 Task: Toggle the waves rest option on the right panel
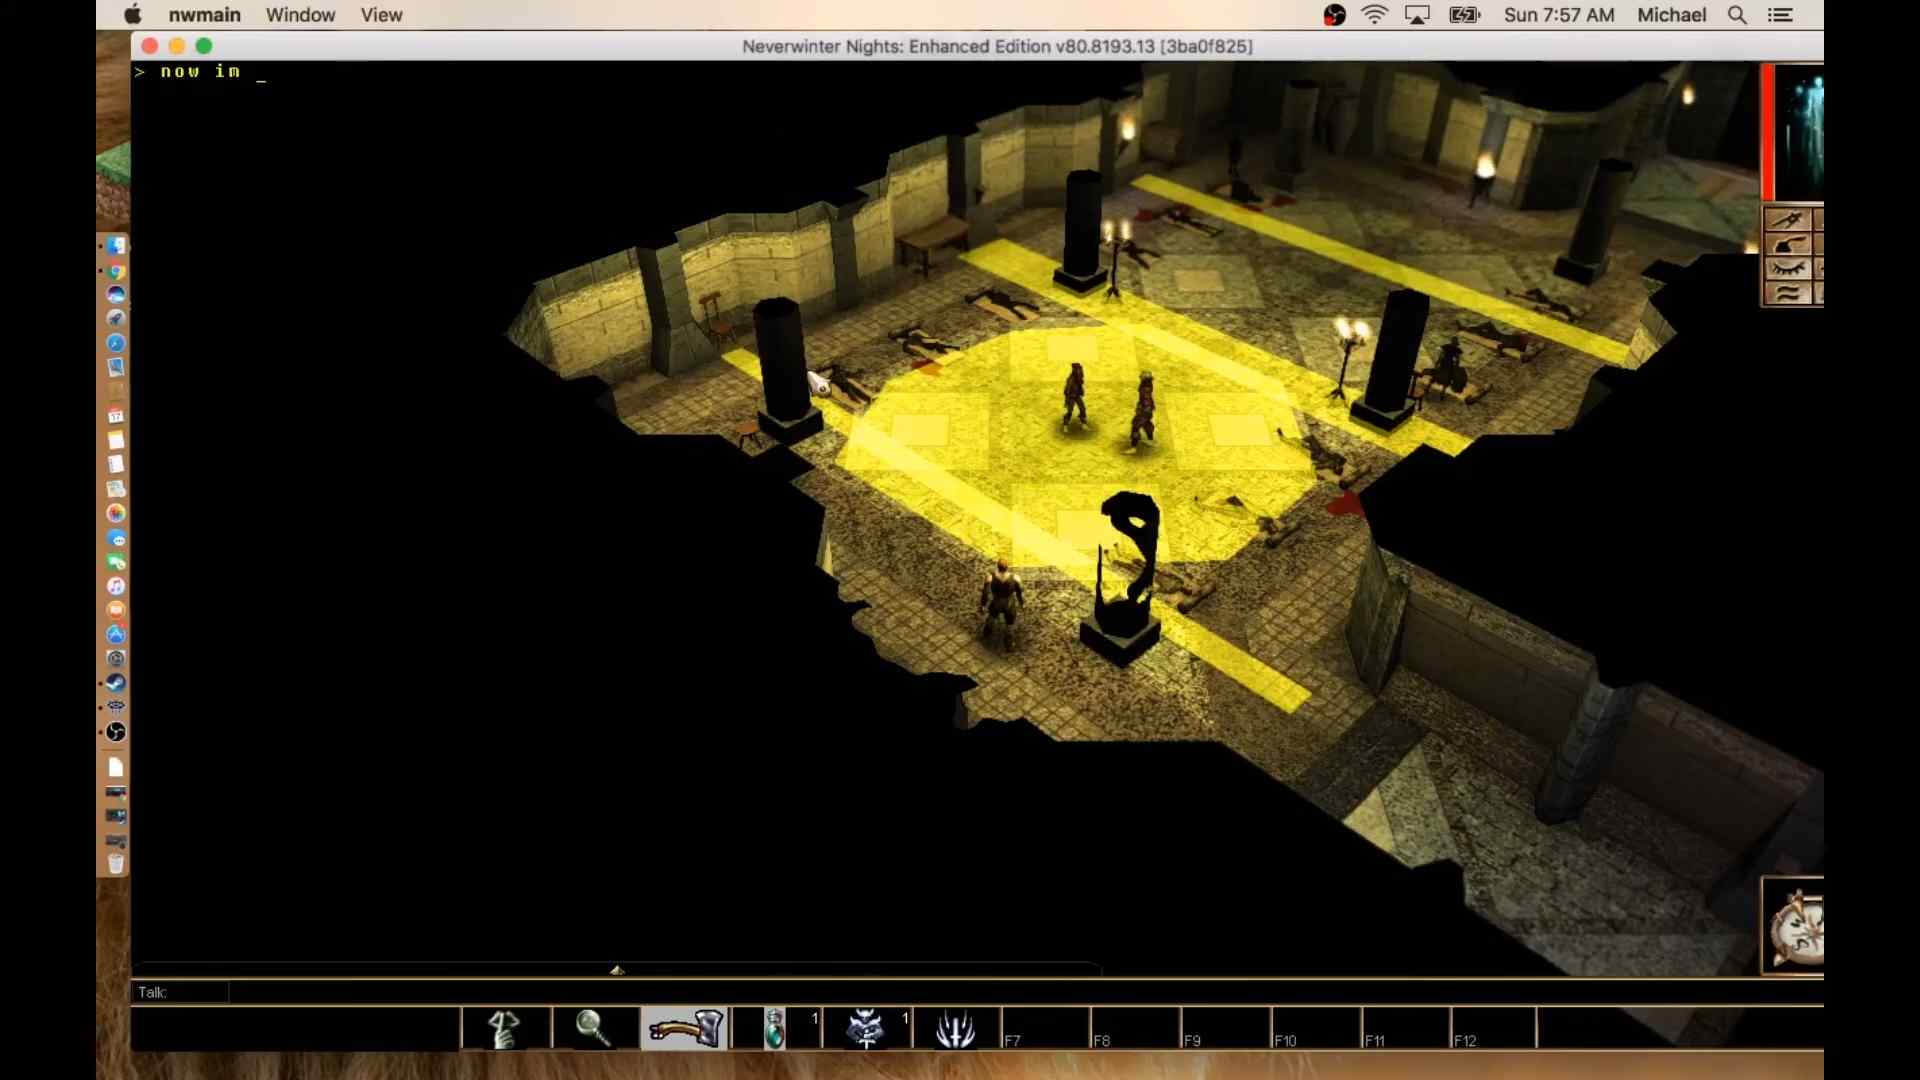pyautogui.click(x=1788, y=293)
